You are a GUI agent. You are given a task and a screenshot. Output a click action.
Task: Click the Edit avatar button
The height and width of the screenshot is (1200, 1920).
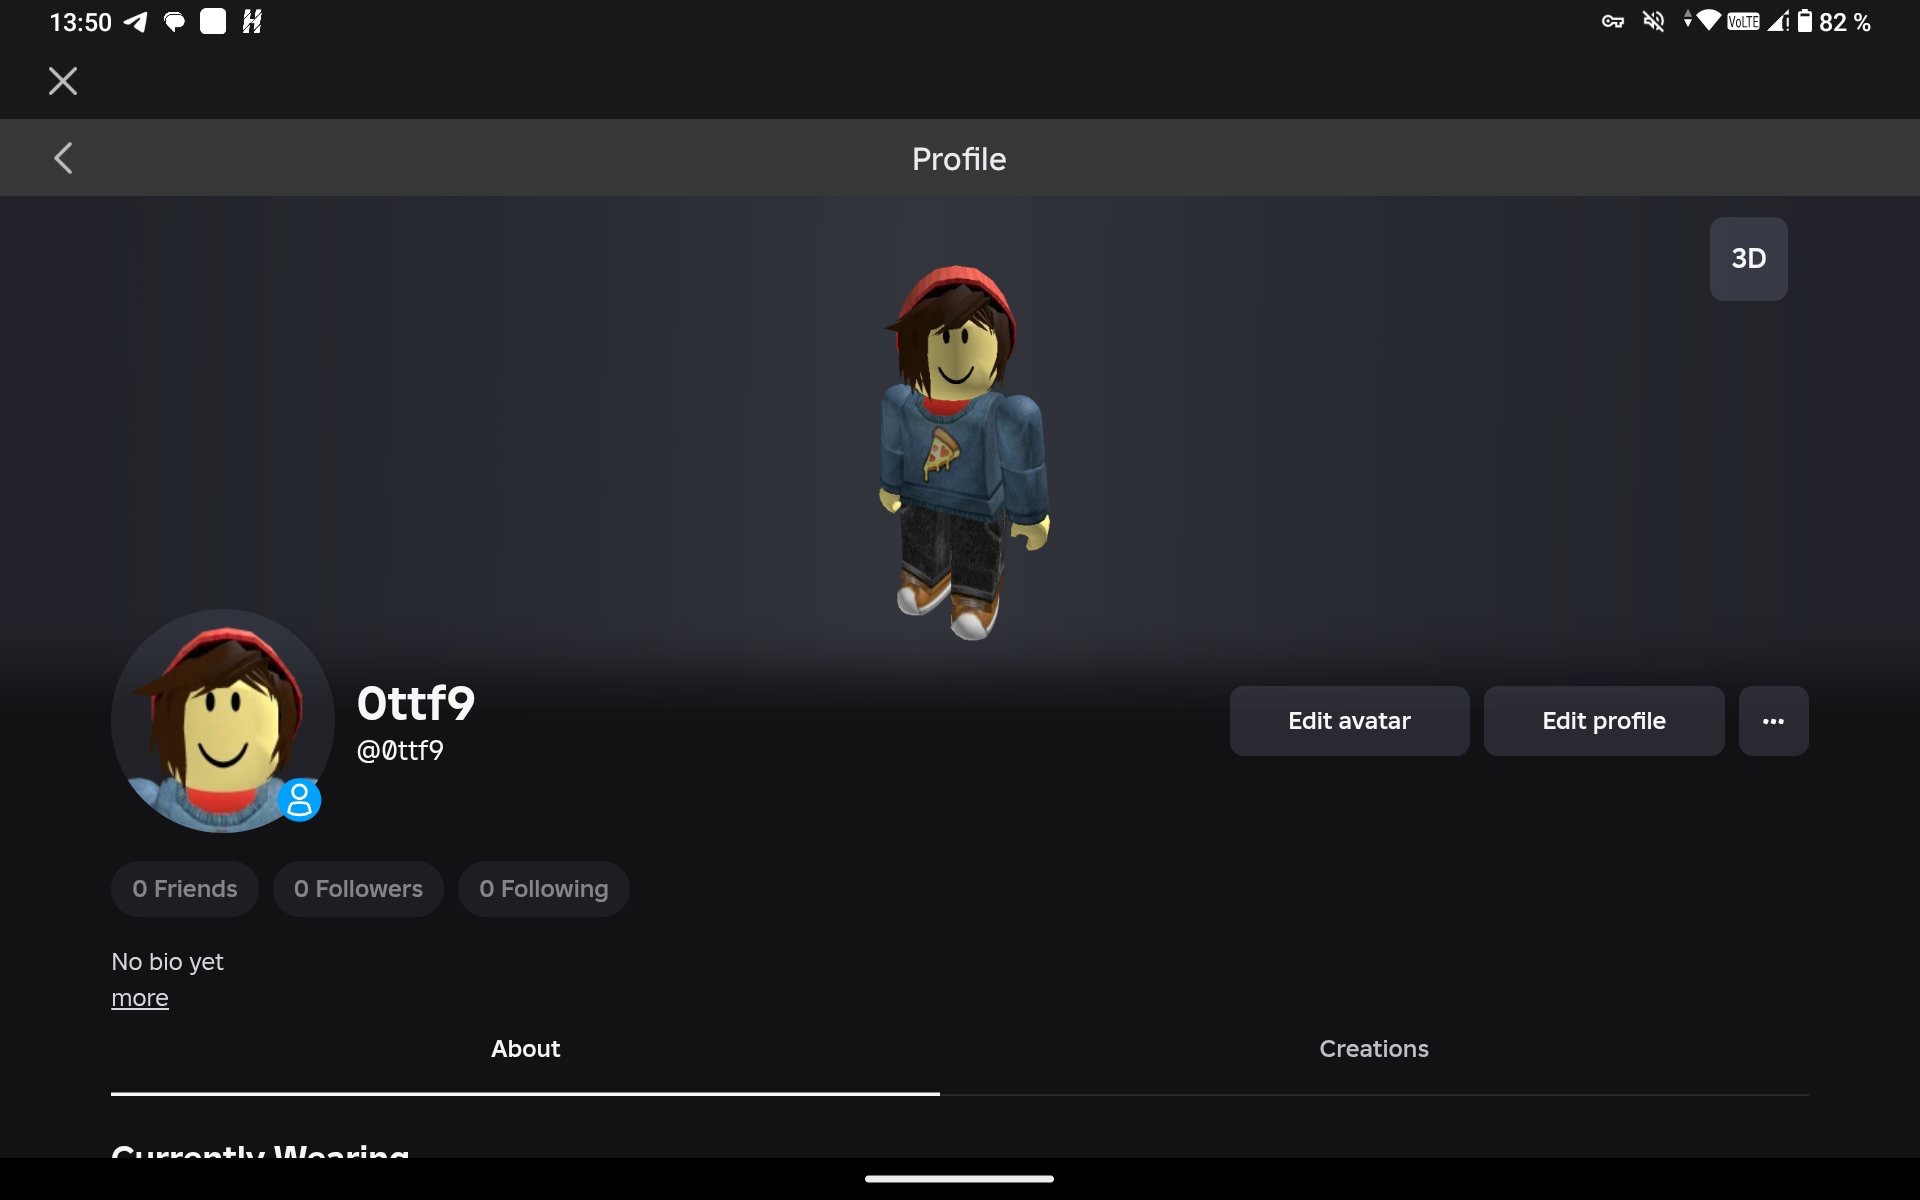(x=1349, y=721)
